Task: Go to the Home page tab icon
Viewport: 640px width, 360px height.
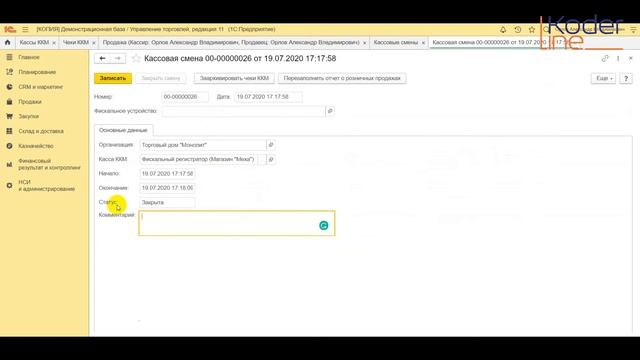Action: pyautogui.click(x=7, y=42)
